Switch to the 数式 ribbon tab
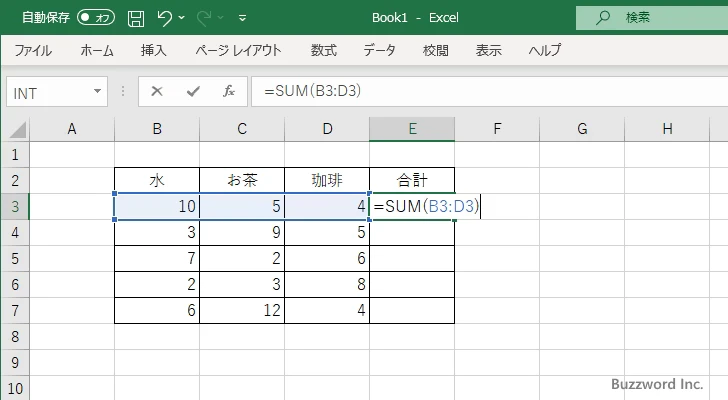Screen dimensions: 728x400 pyautogui.click(x=323, y=50)
